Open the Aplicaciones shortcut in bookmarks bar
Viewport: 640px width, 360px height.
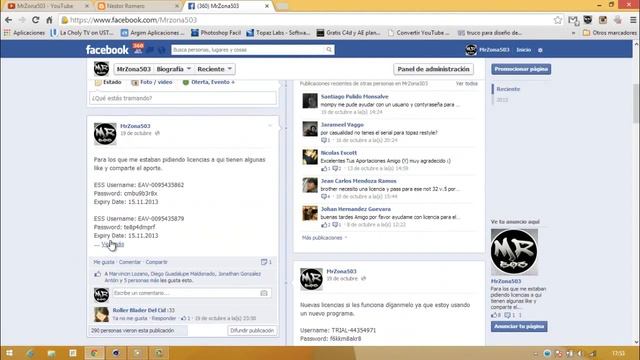point(24,33)
